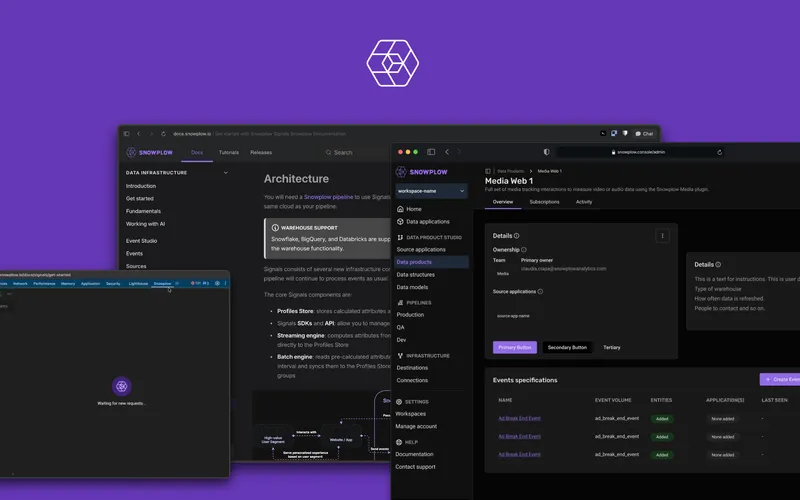Open the Production pipeline item
Viewport: 800px width, 500px height.
410,315
